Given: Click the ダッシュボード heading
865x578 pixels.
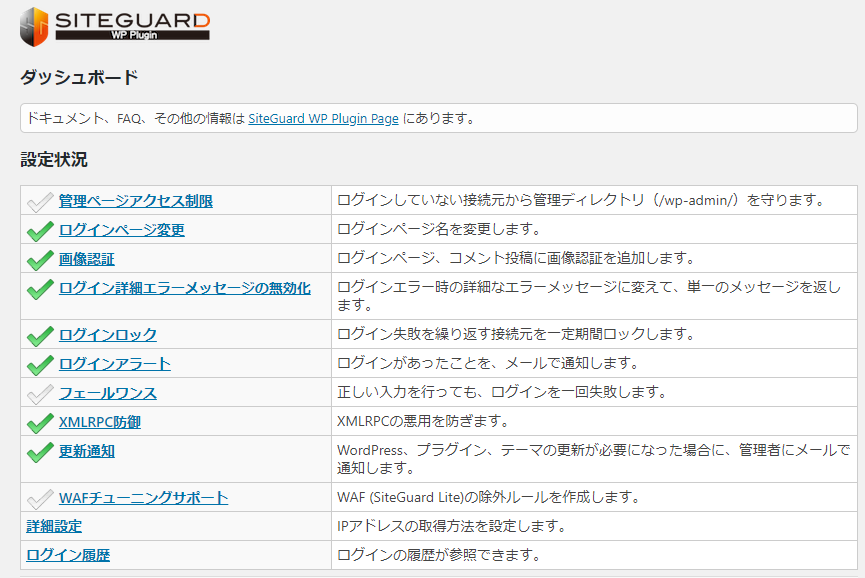Looking at the screenshot, I should 79,77.
